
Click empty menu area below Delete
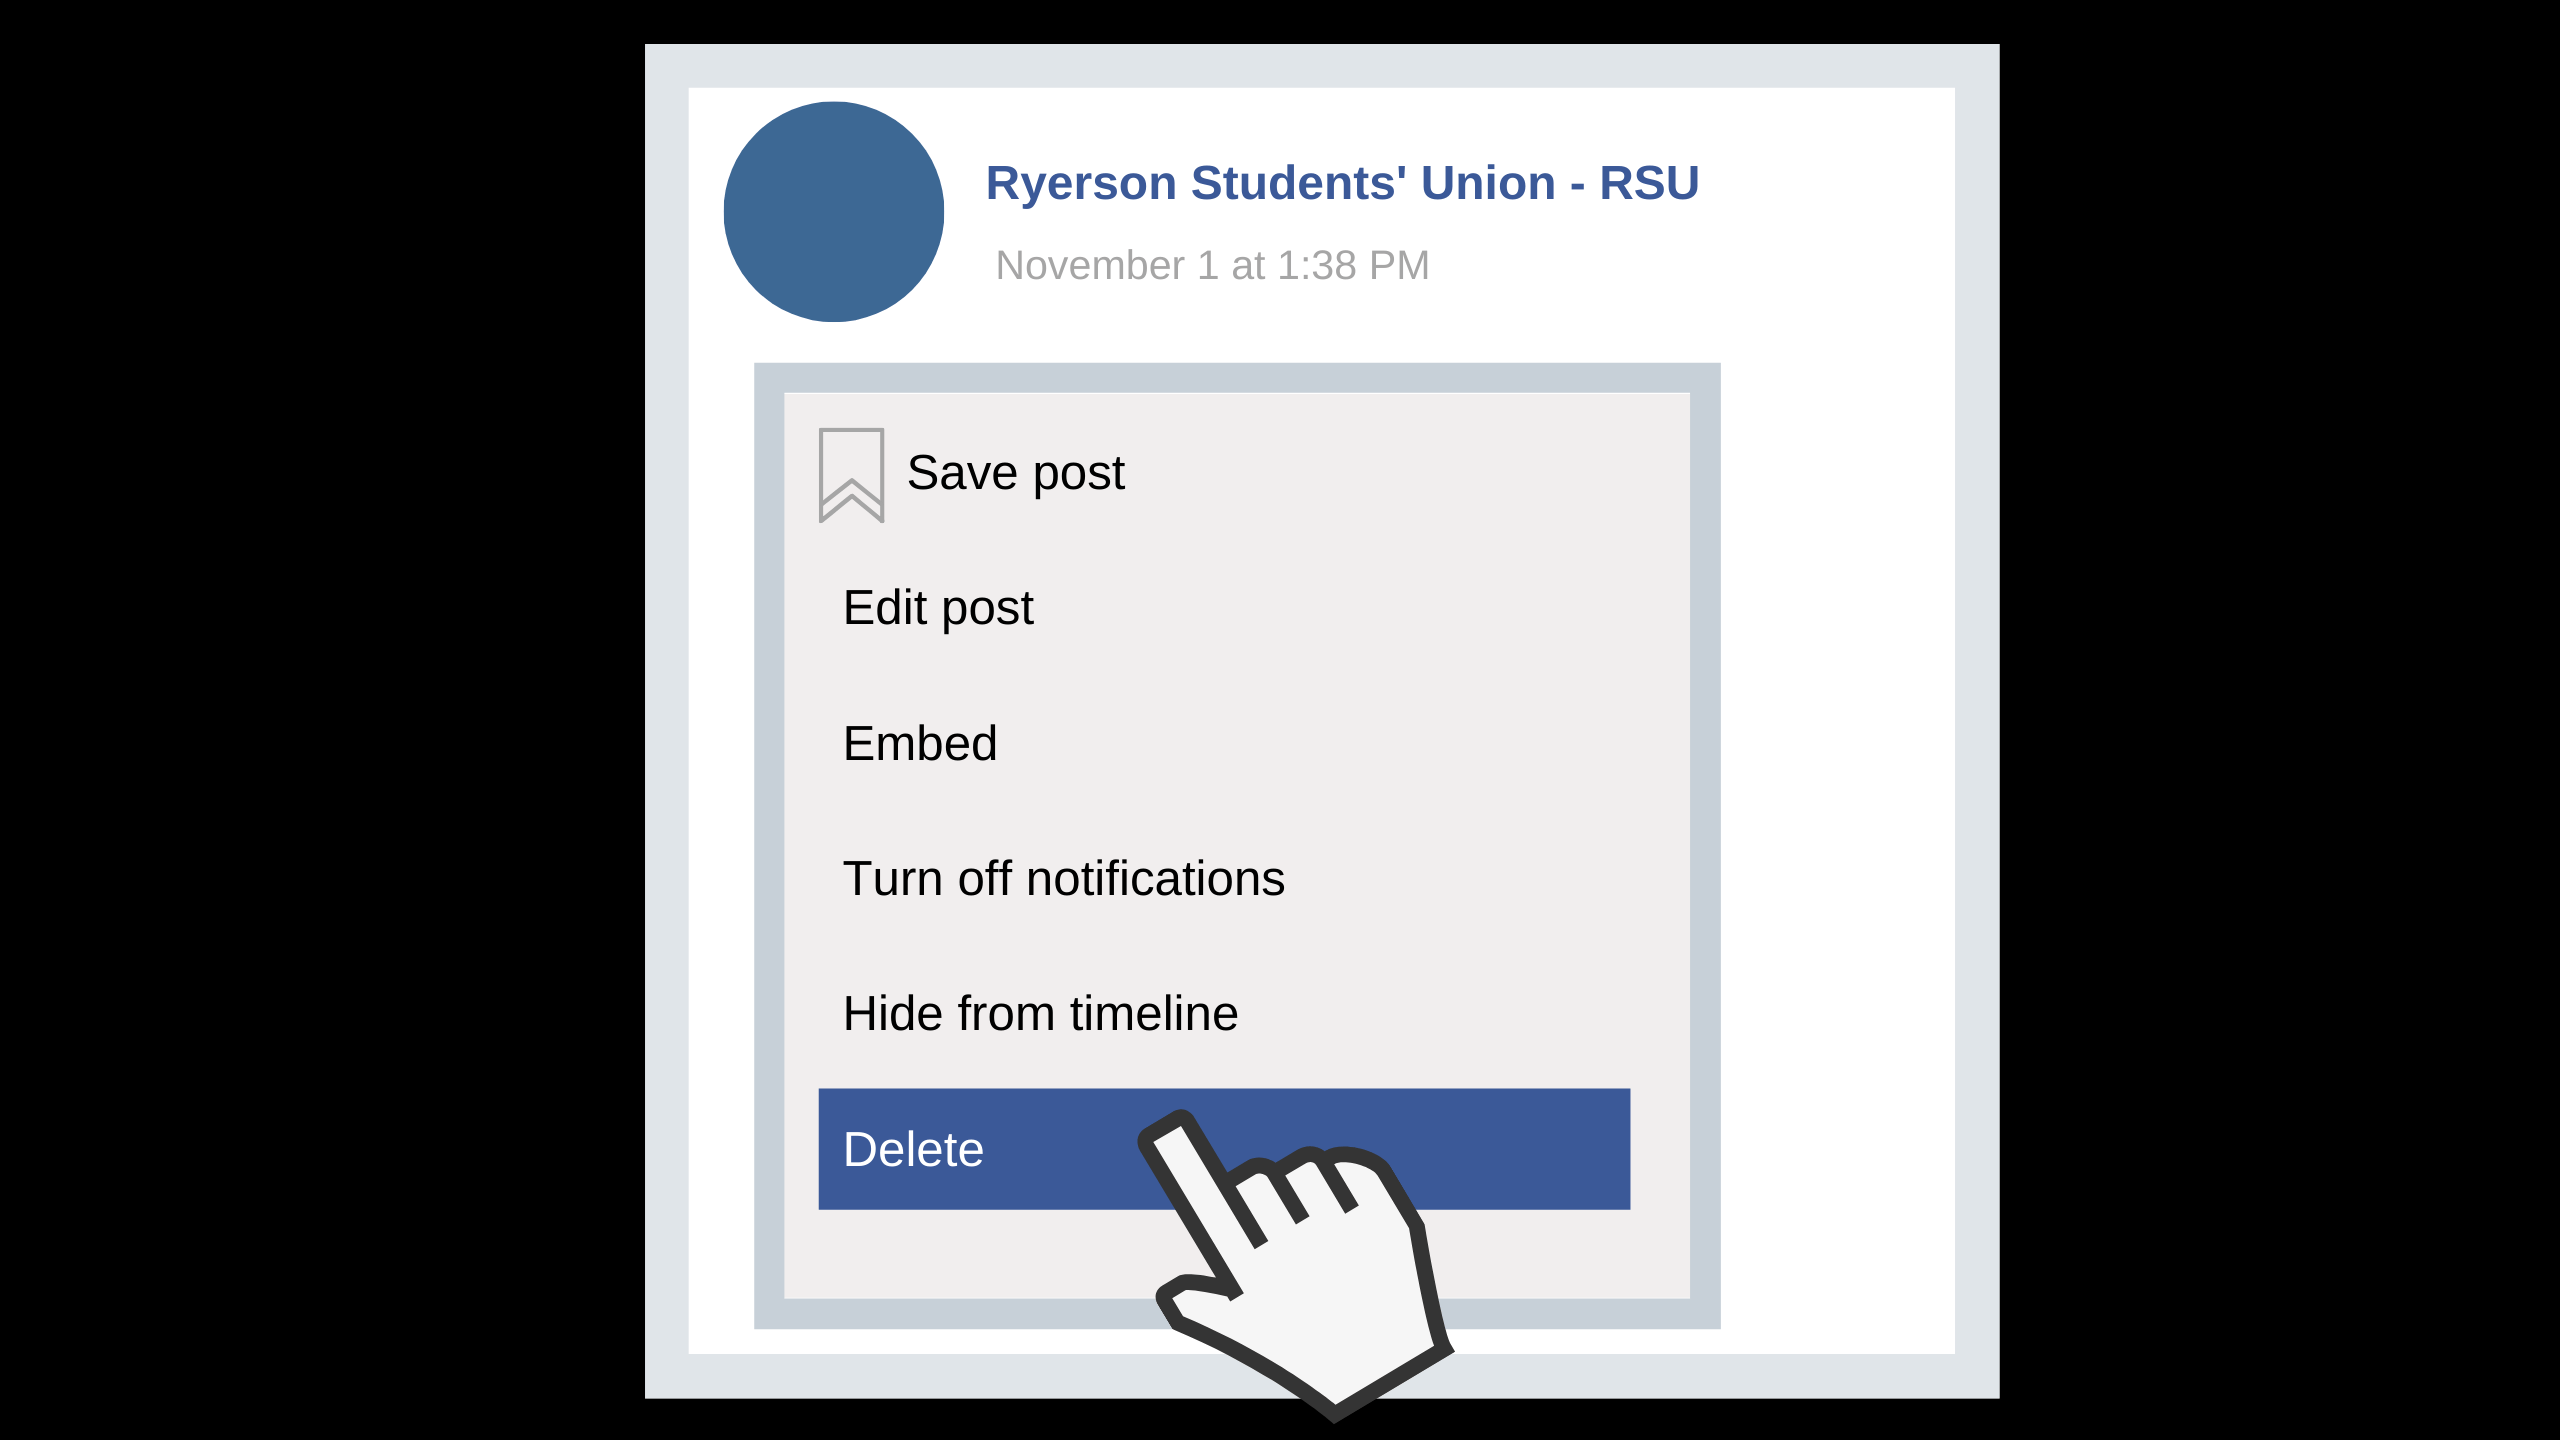point(960,1256)
